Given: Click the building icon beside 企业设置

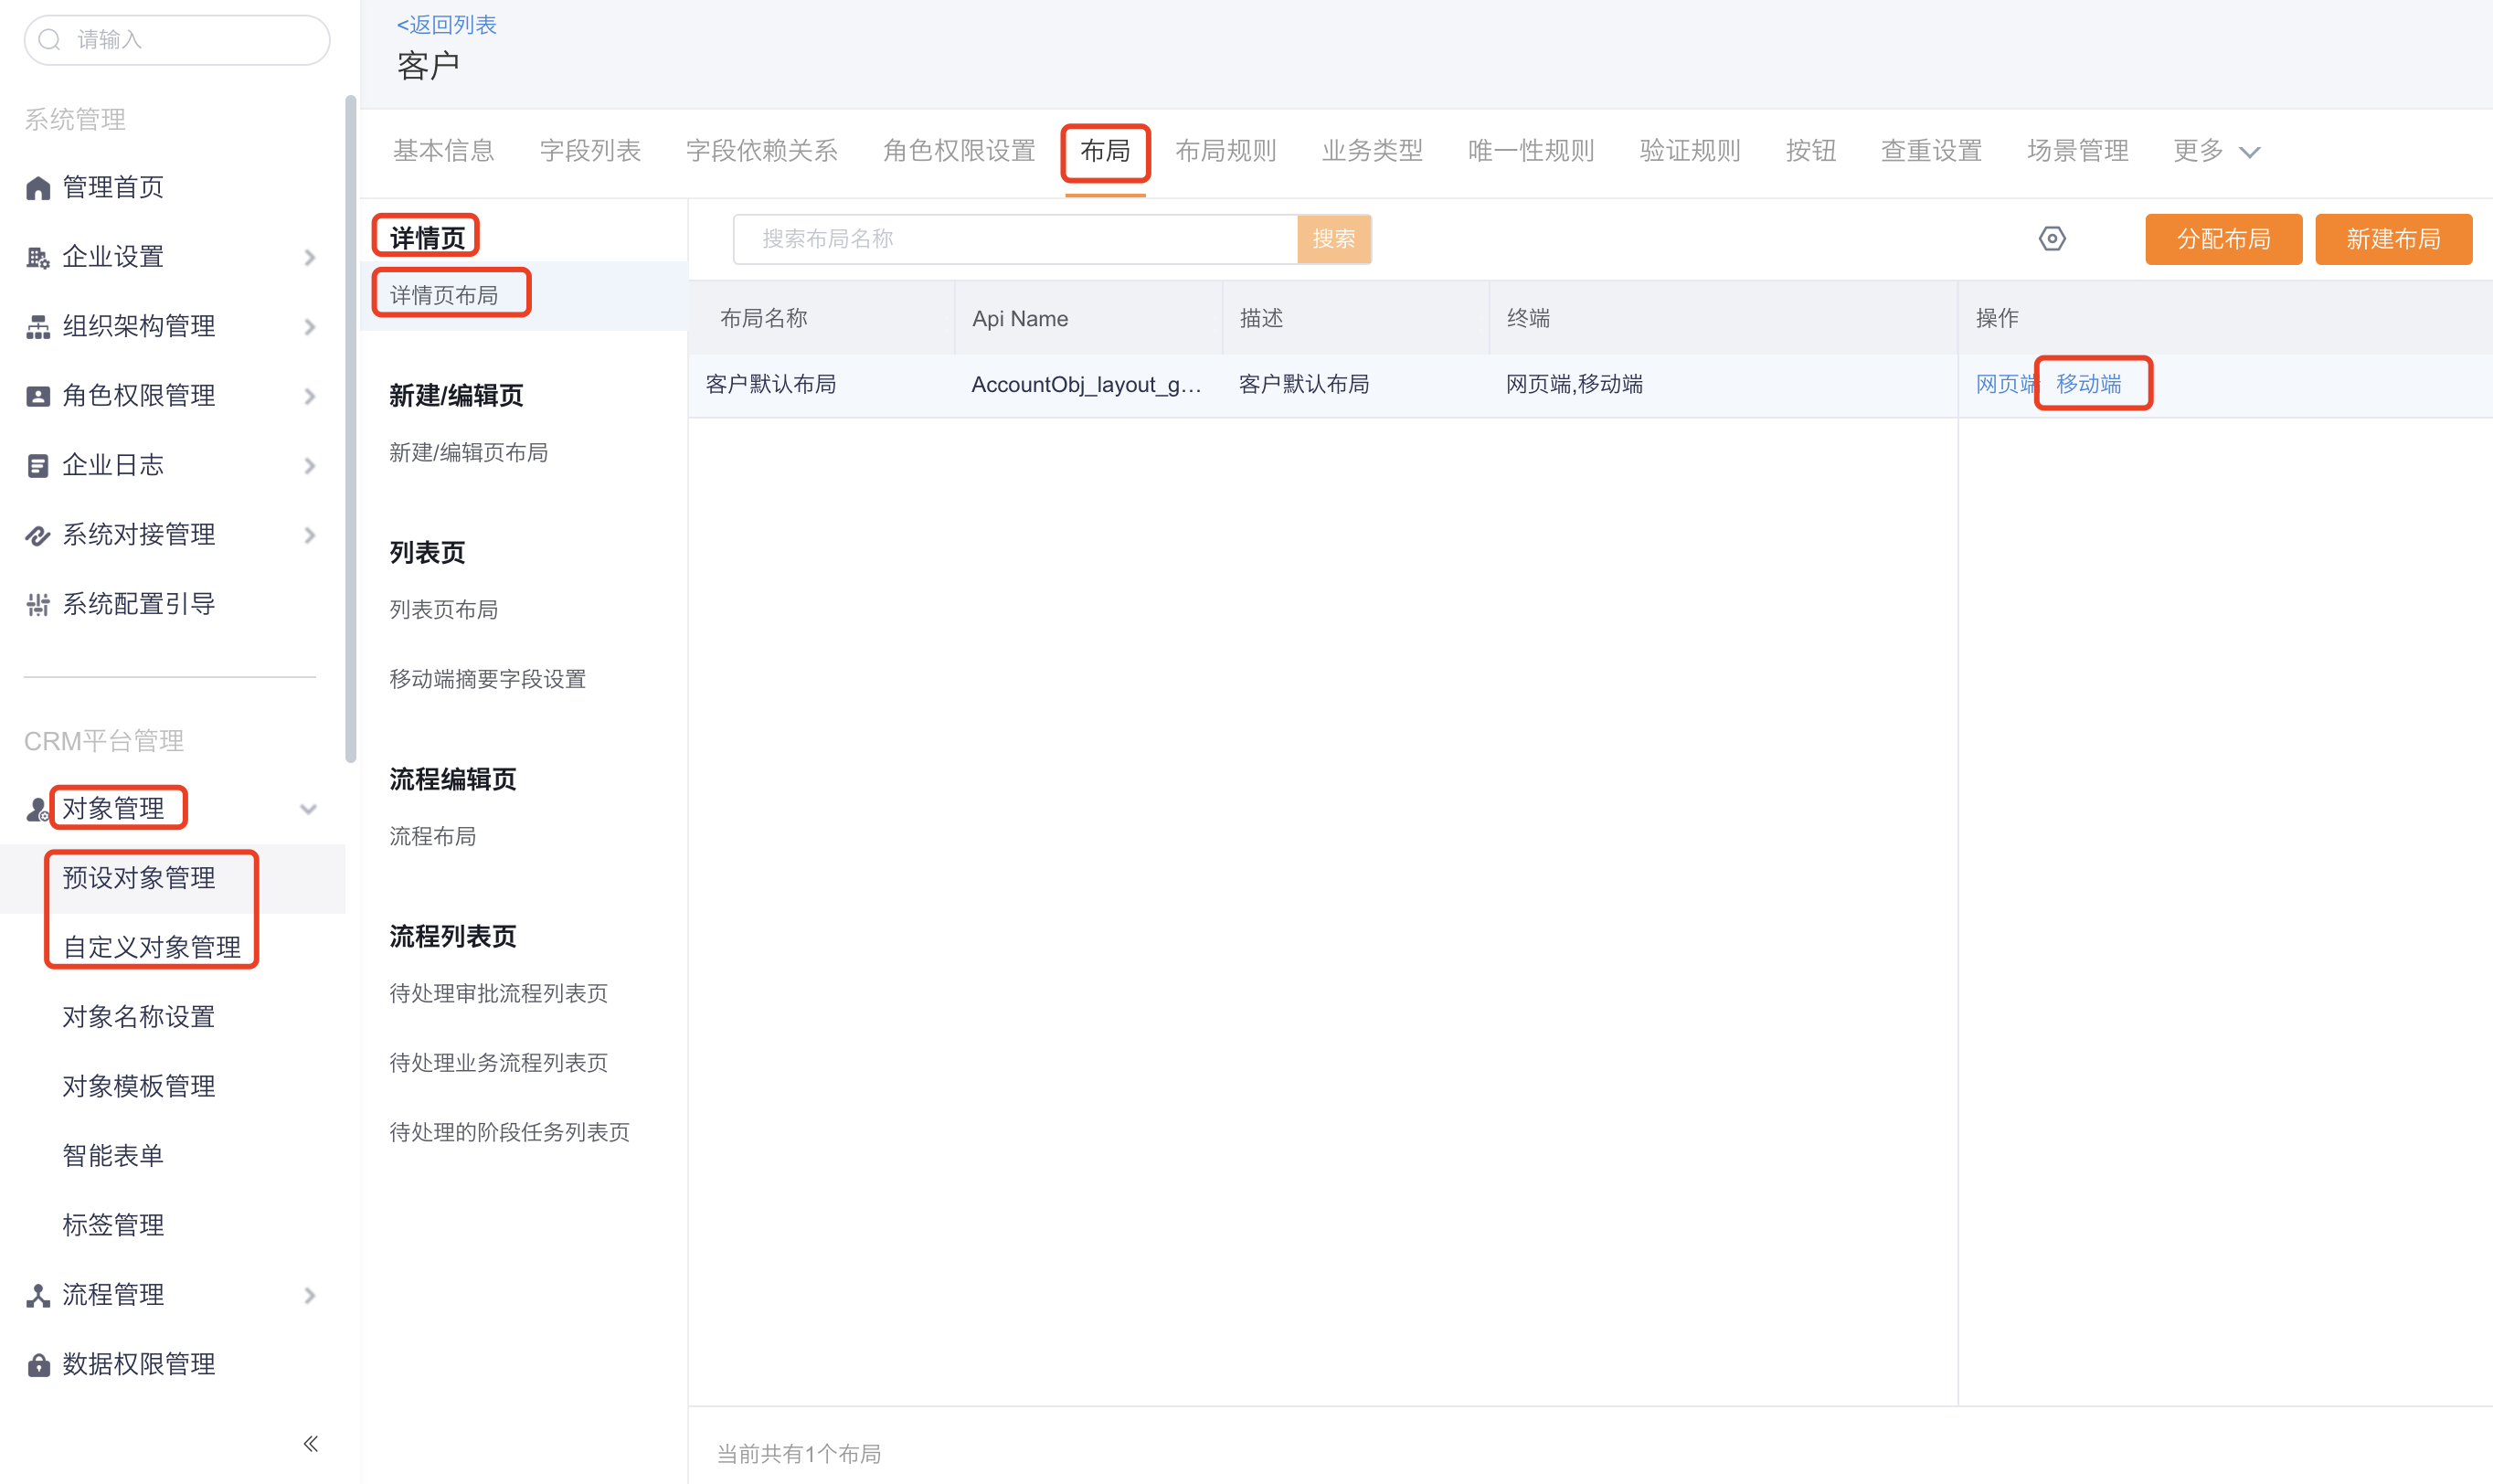Looking at the screenshot, I should [38, 257].
